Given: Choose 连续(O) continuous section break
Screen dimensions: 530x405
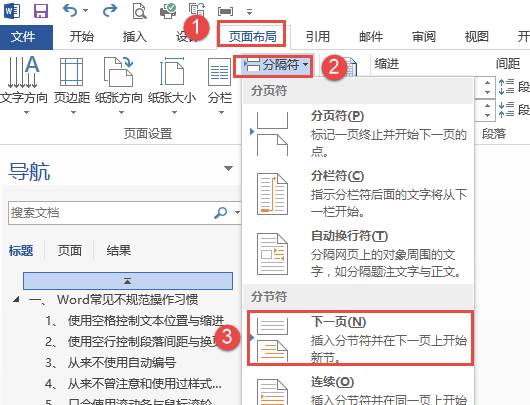Looking at the screenshot, I should pos(358,390).
